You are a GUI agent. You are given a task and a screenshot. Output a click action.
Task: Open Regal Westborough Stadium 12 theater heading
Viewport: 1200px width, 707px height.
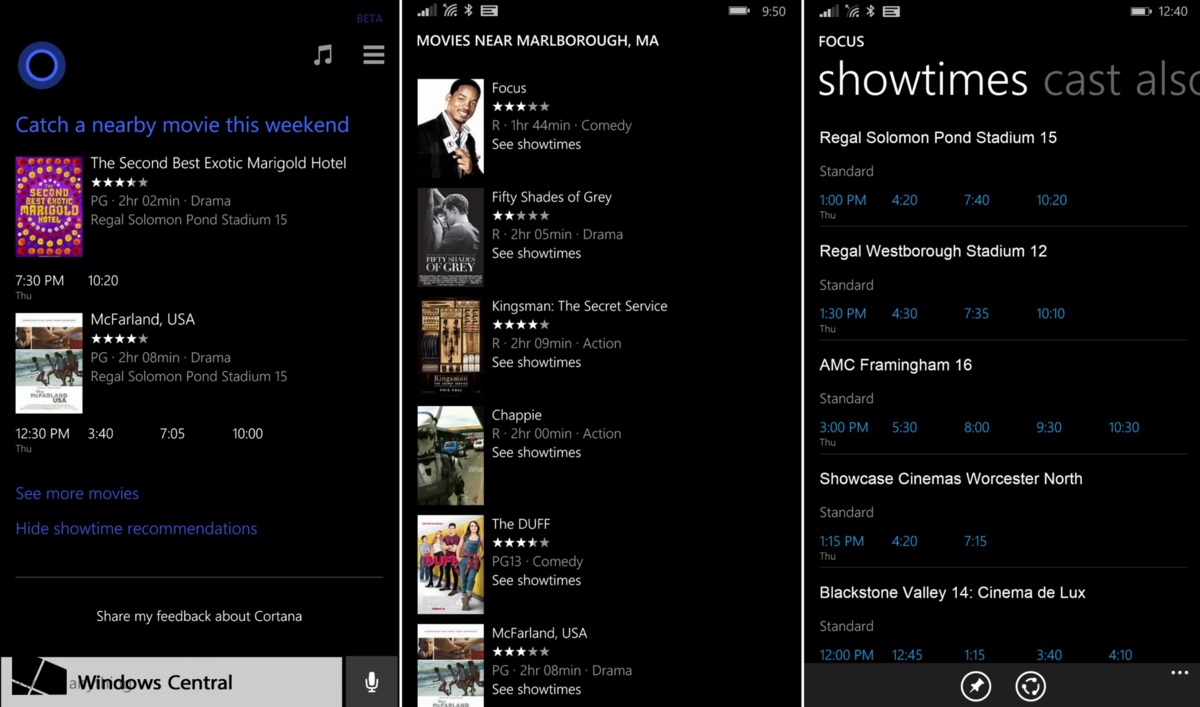tap(933, 251)
